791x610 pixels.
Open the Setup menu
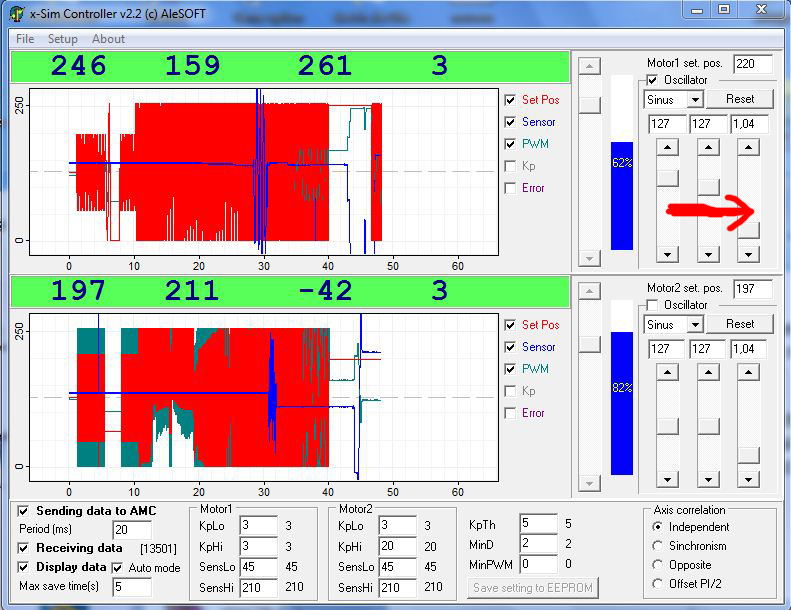[x=63, y=39]
